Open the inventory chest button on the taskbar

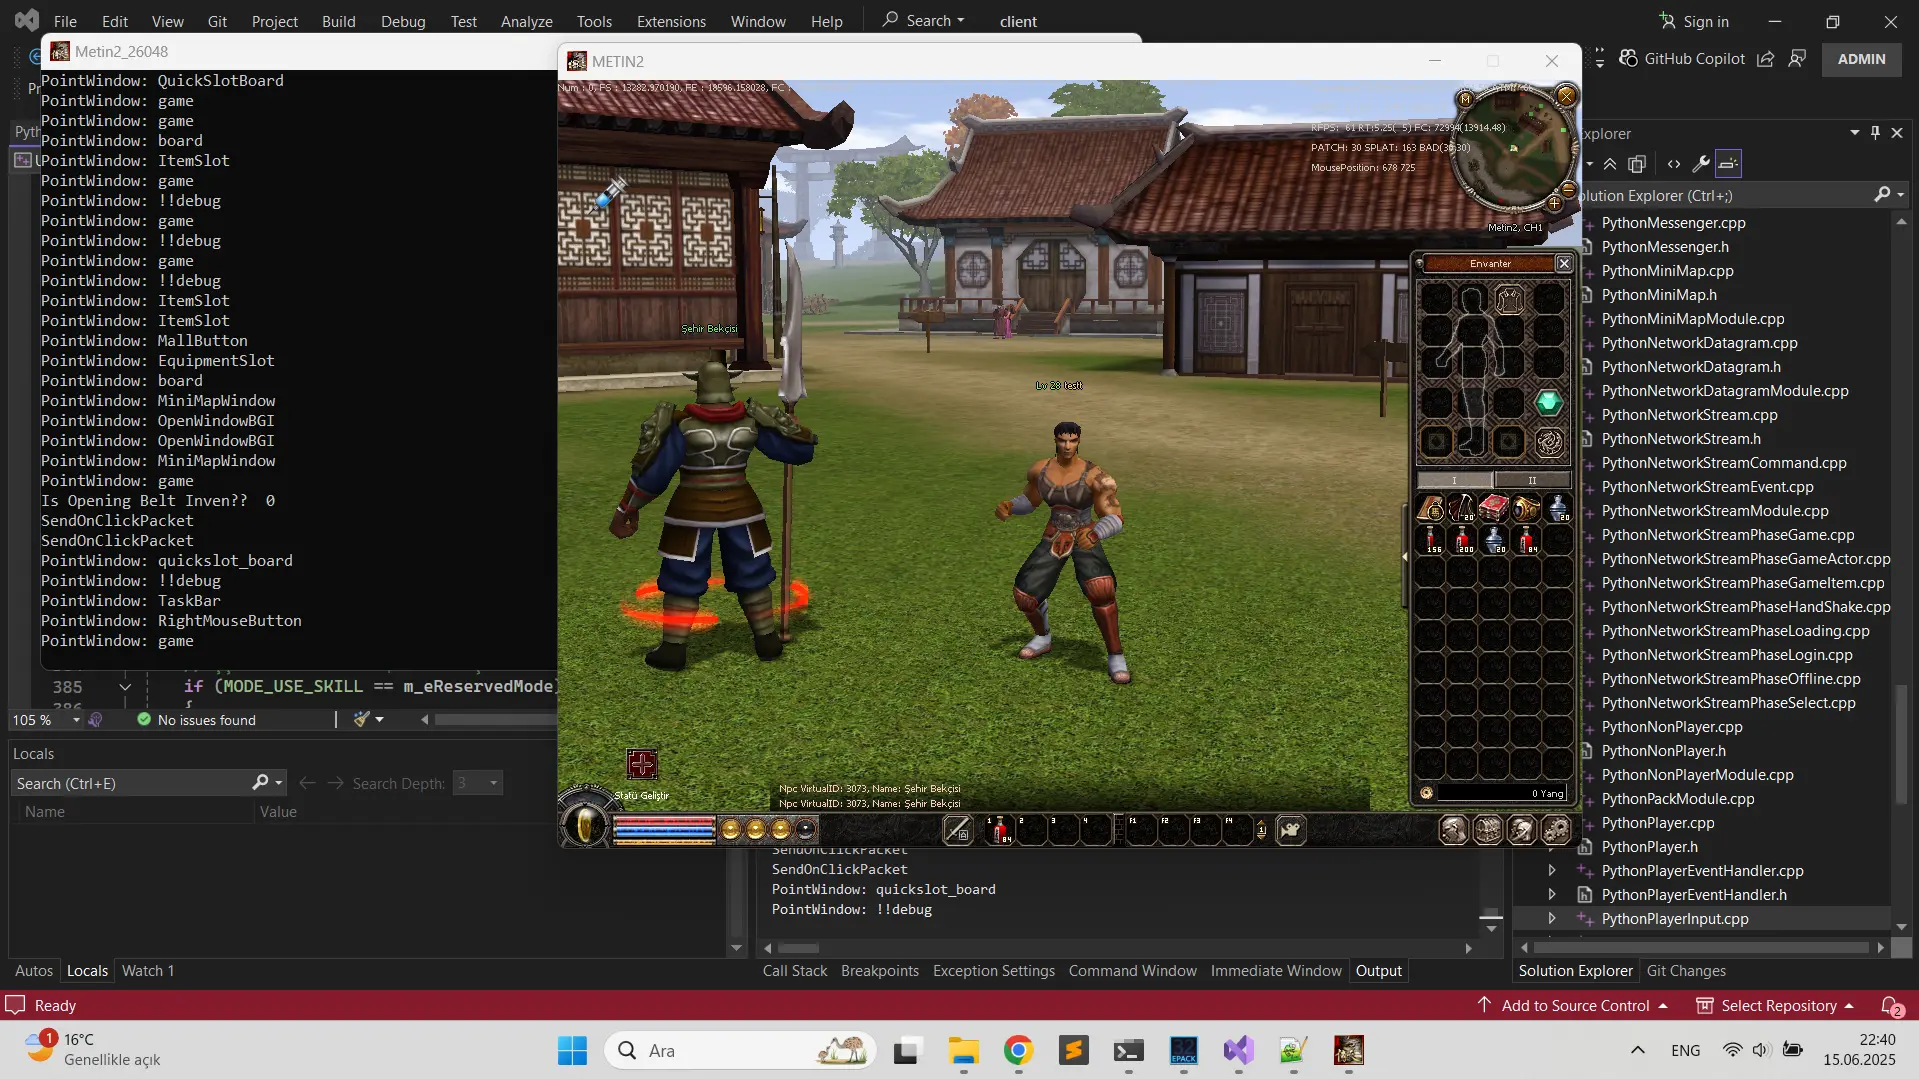1487,830
